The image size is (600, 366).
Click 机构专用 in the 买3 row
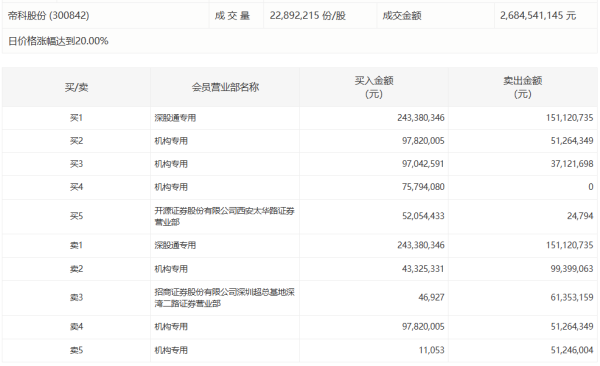[171, 164]
